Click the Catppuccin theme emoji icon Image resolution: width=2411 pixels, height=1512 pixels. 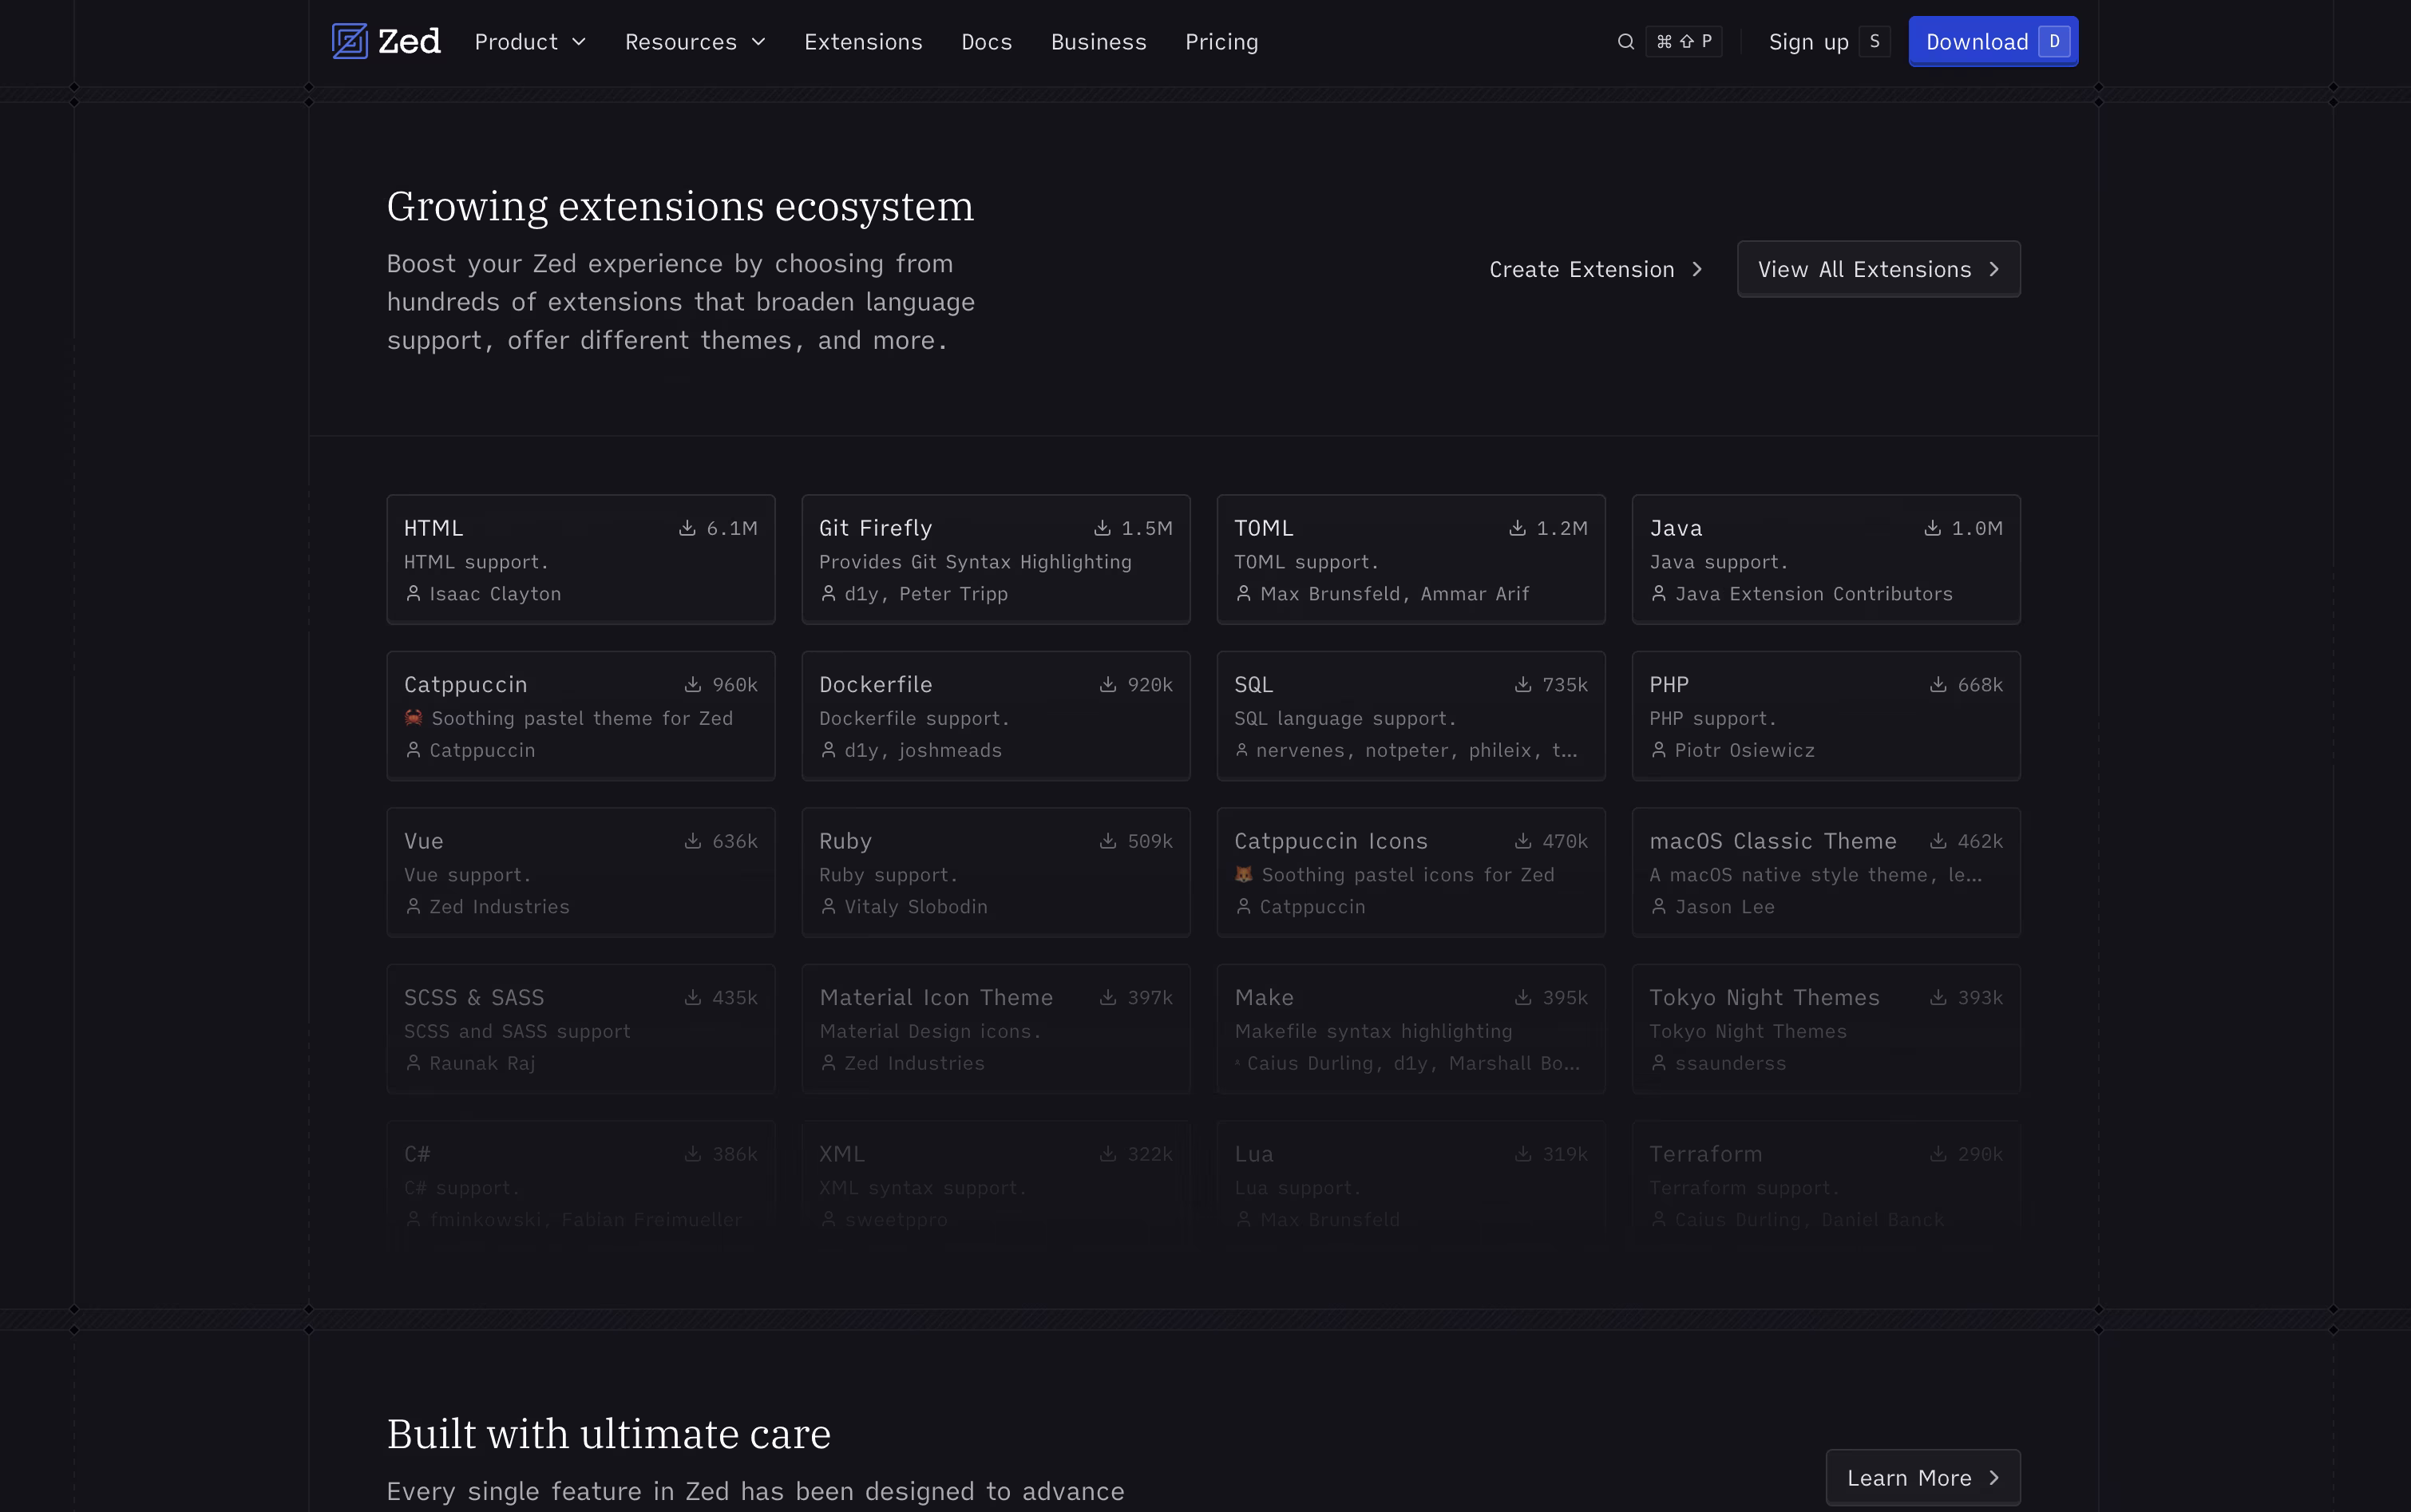(x=413, y=718)
